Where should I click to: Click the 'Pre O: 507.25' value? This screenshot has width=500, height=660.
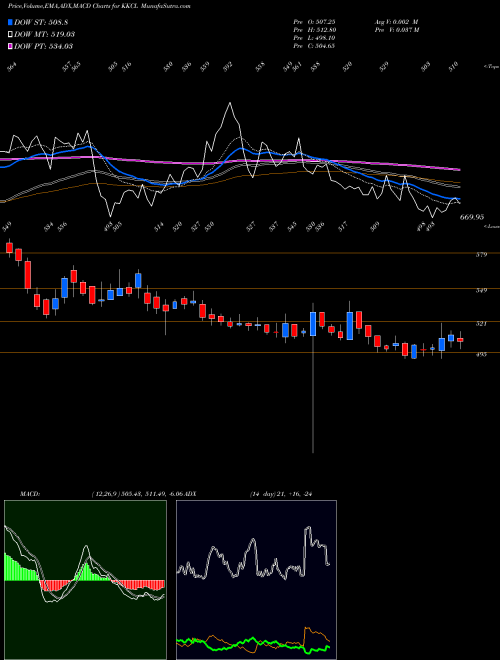pyautogui.click(x=314, y=21)
